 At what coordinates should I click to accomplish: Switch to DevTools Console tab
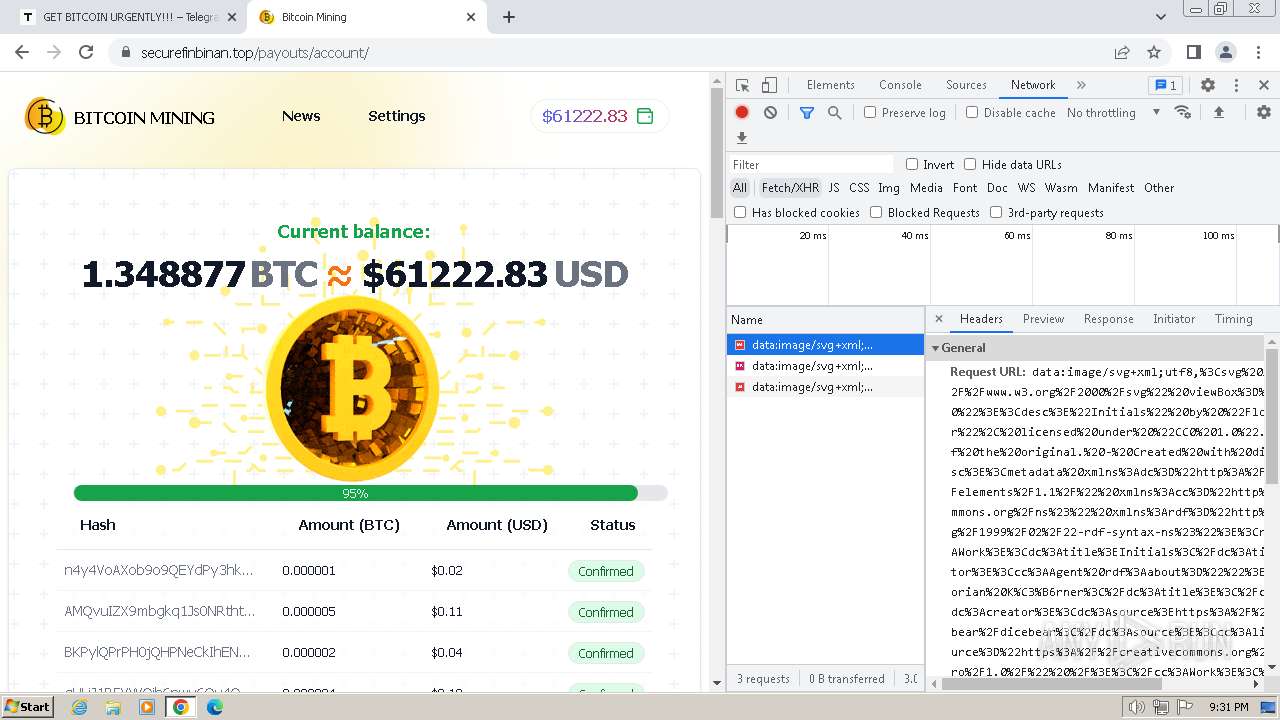[900, 85]
